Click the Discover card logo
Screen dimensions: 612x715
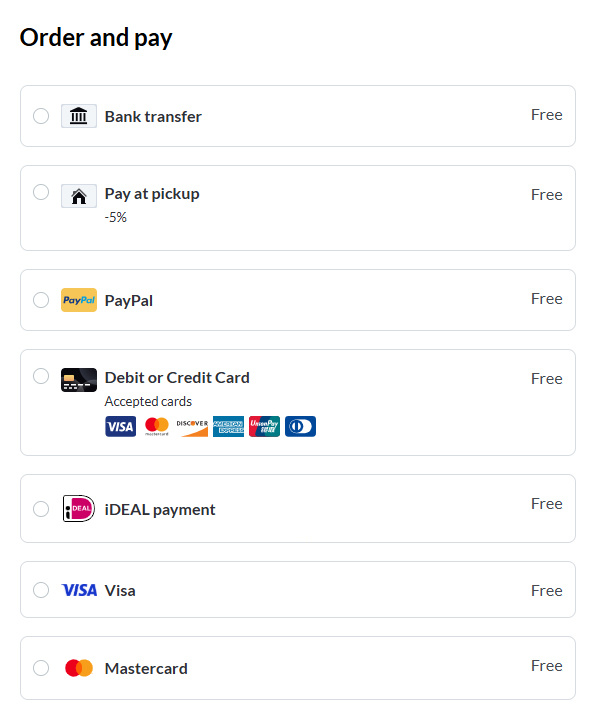coord(192,427)
